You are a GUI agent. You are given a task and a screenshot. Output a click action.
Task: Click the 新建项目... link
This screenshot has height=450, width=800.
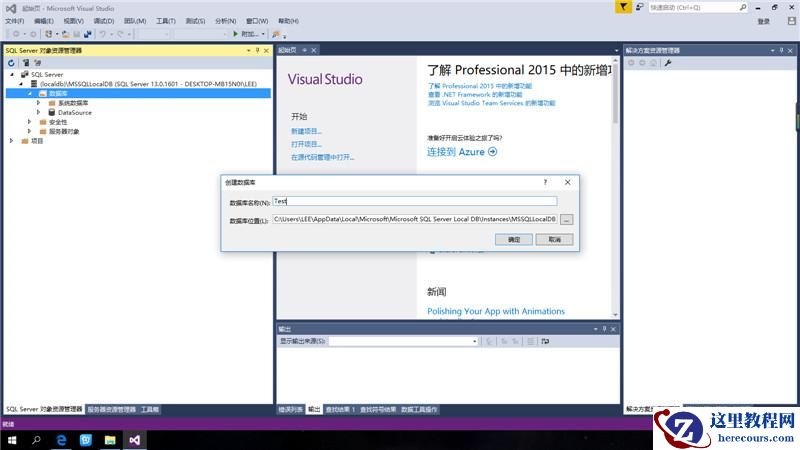point(306,131)
